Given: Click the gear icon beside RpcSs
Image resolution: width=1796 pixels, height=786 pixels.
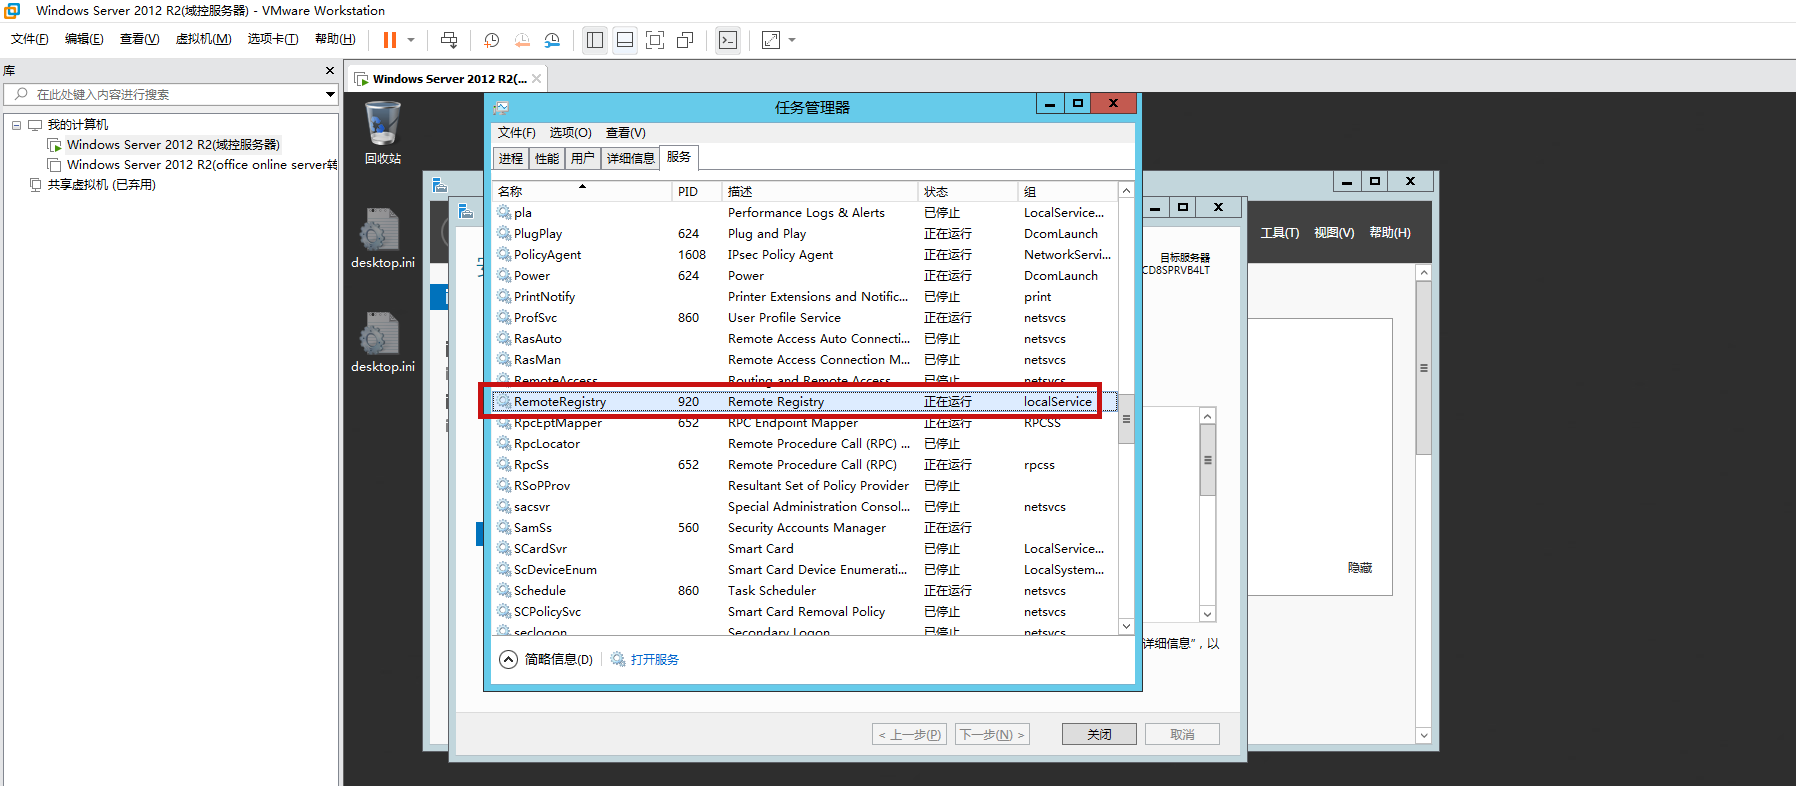Looking at the screenshot, I should [504, 464].
